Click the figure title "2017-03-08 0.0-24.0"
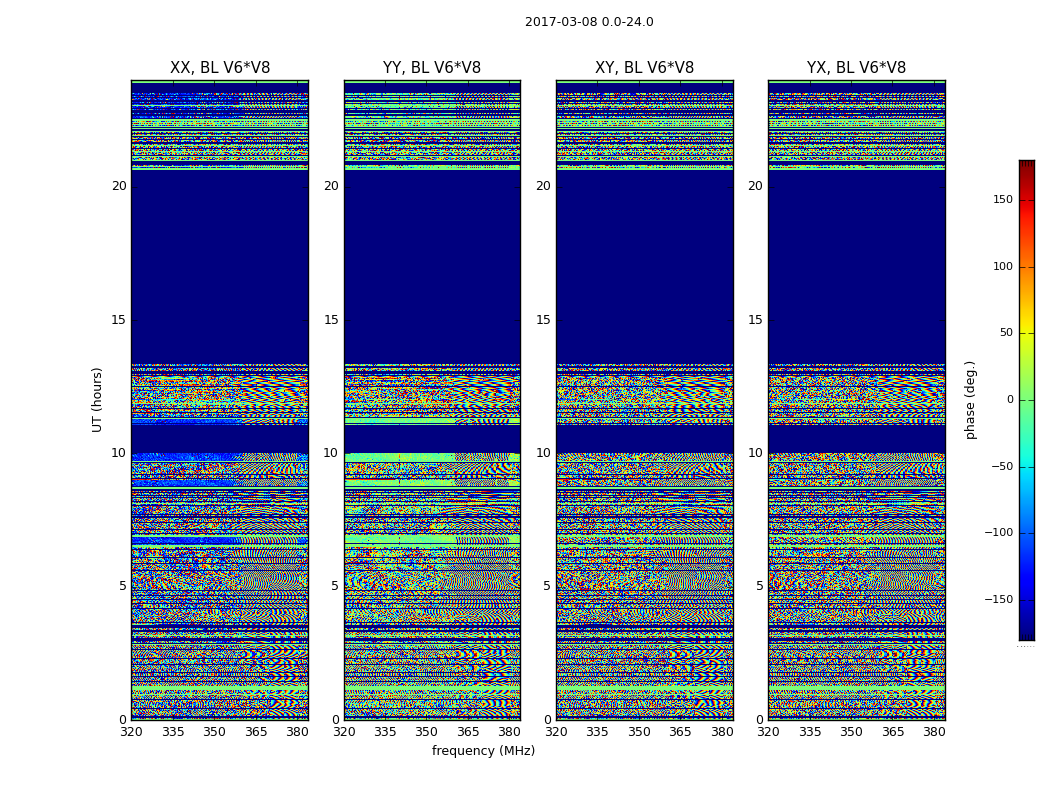Screen dimensions: 1050x800 [x=589, y=22]
